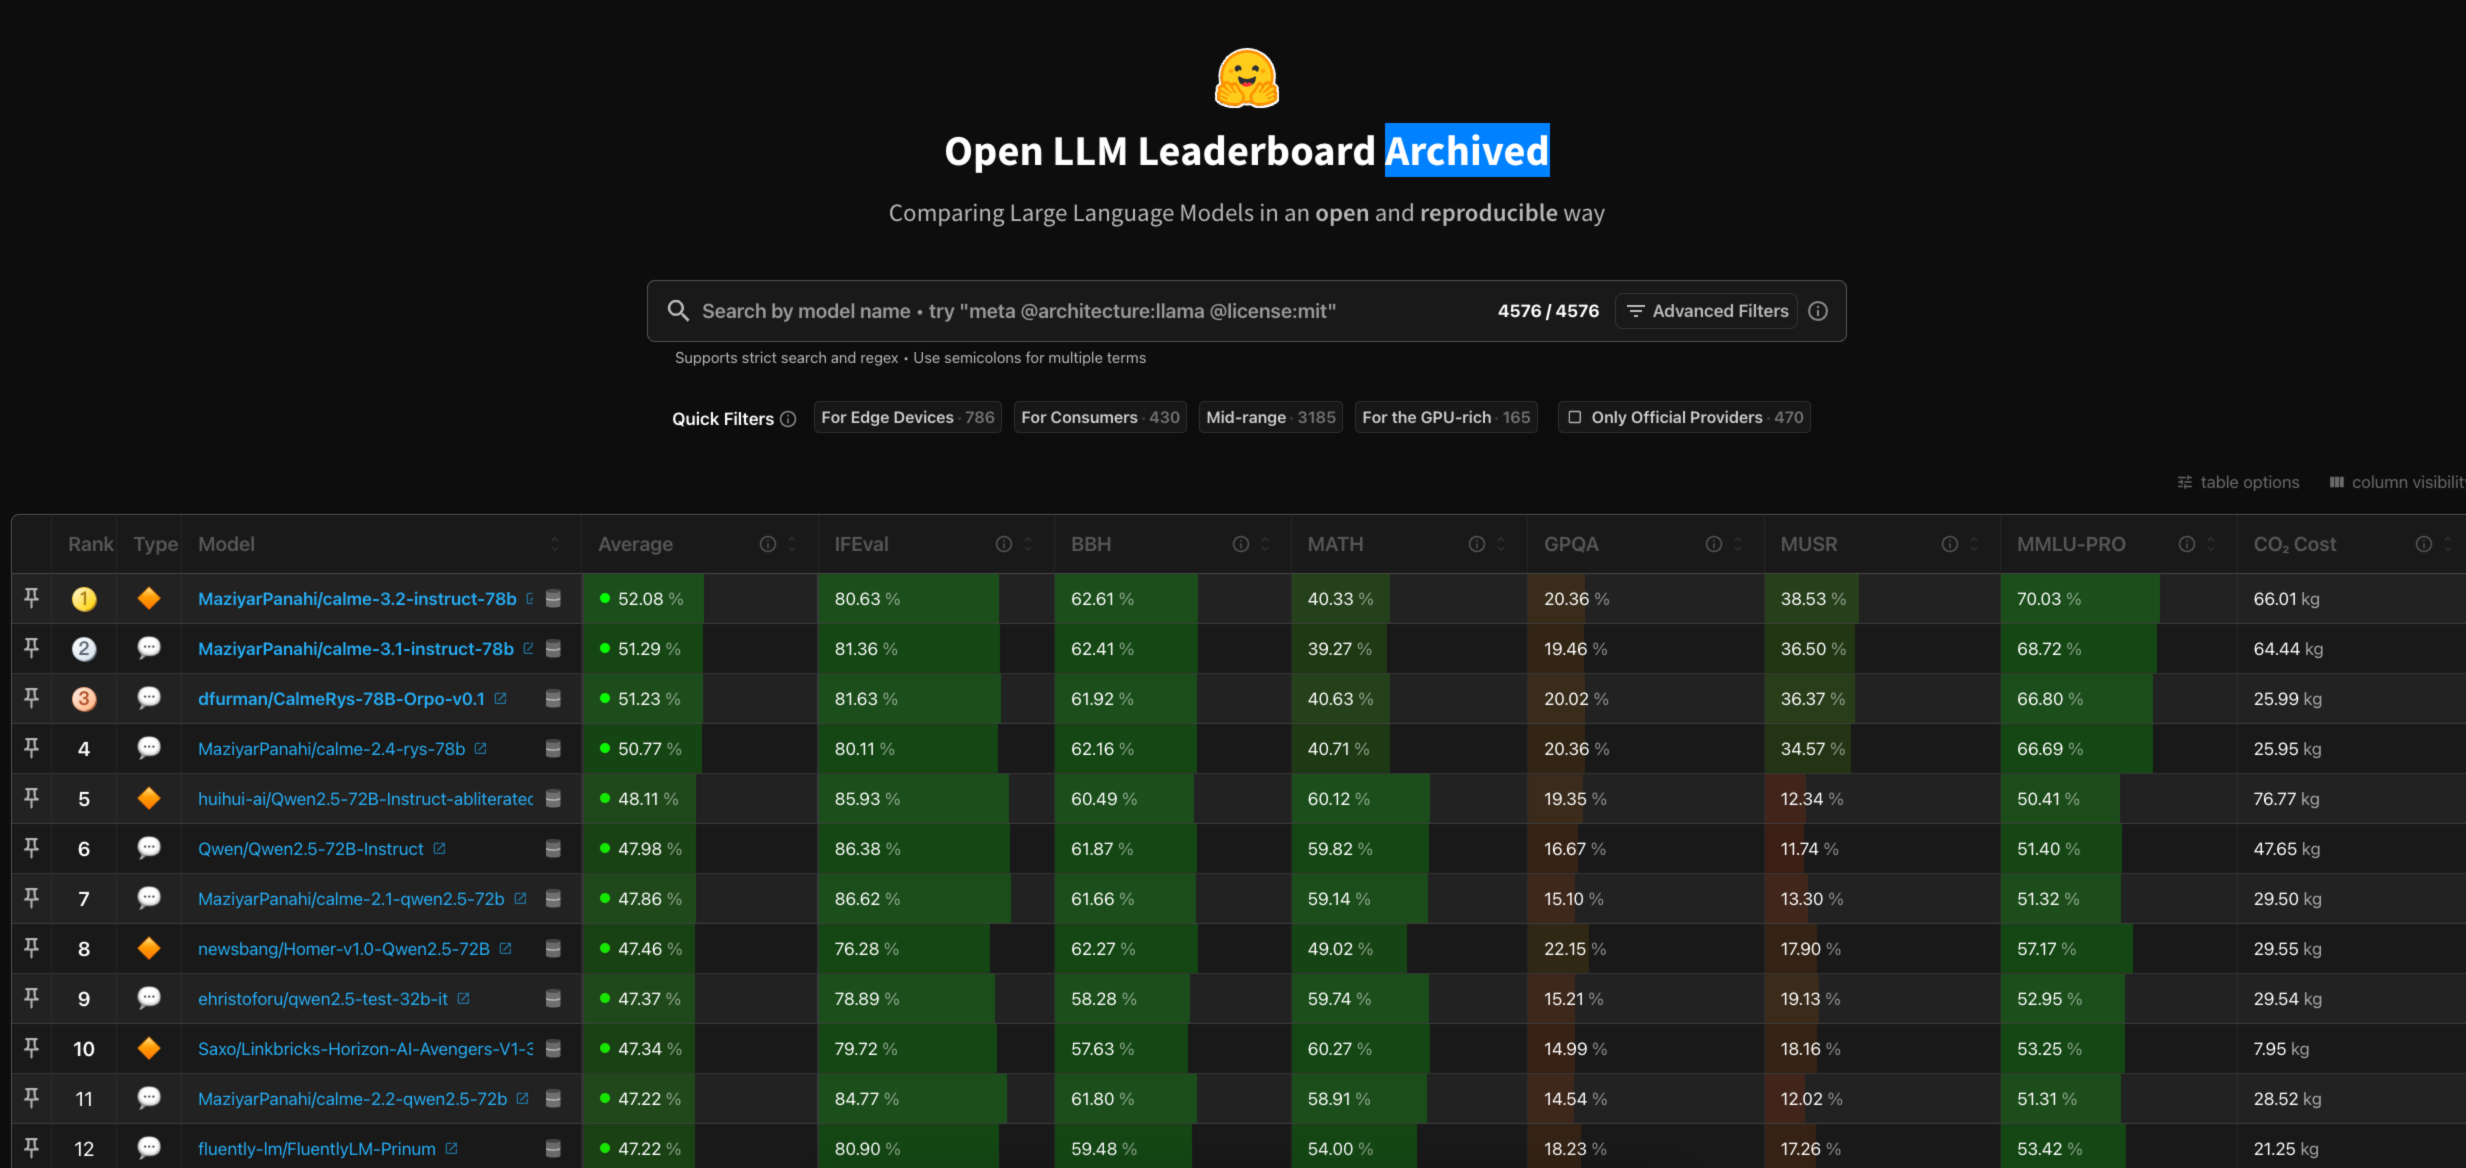Select the For Consumers filter chip
This screenshot has height=1168, width=2466.
(1099, 417)
